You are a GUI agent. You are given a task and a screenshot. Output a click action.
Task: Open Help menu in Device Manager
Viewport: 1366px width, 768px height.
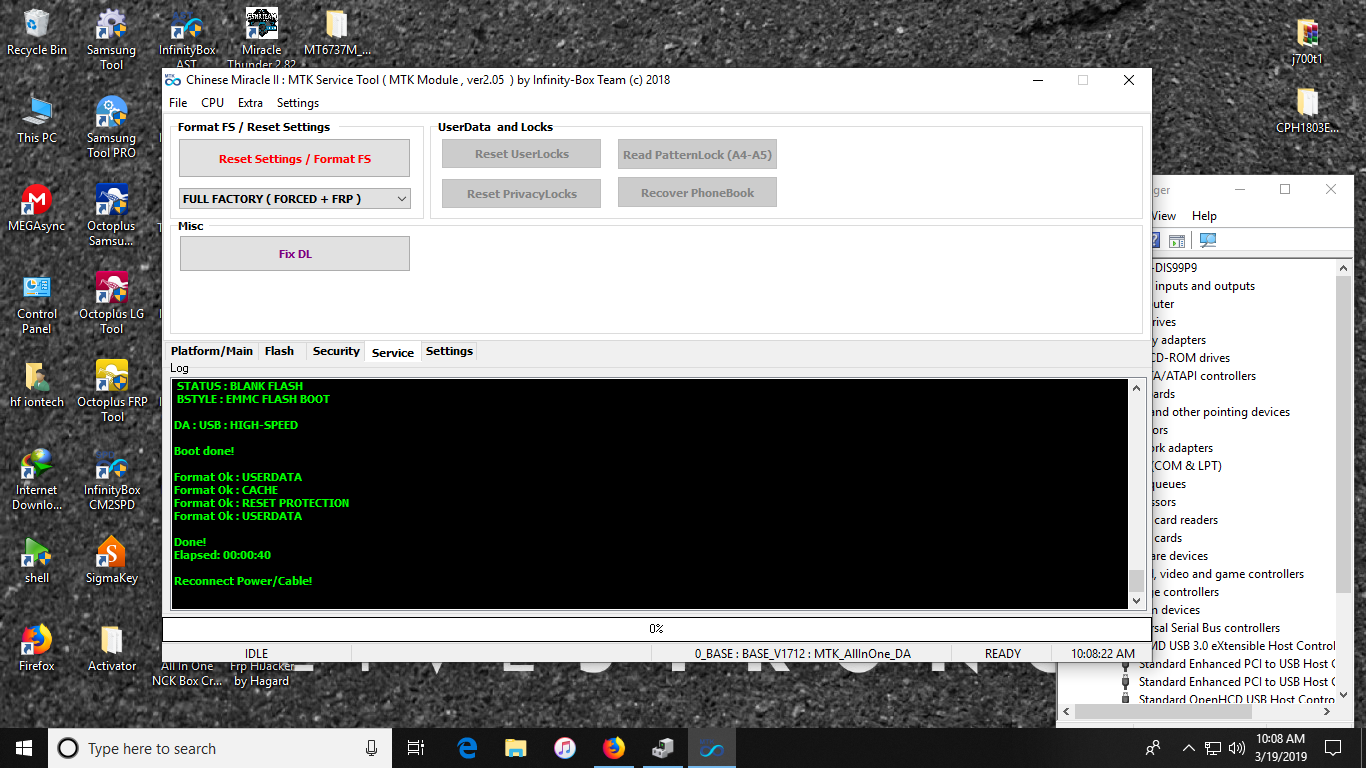[1204, 216]
